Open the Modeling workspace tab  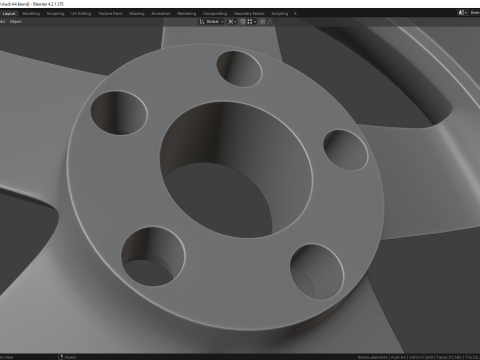(x=31, y=14)
